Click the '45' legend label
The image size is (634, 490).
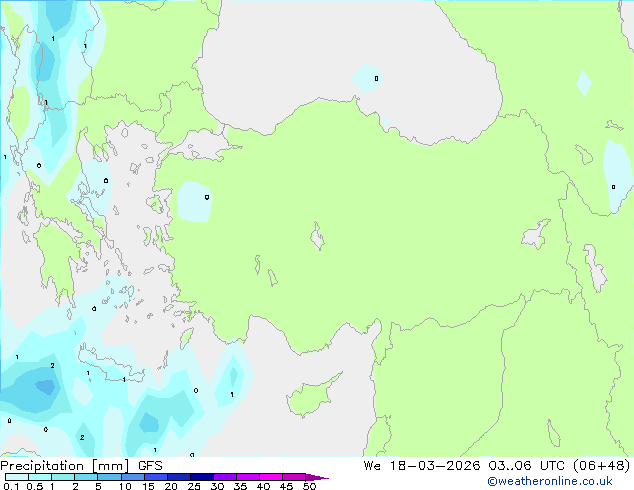click(x=286, y=486)
